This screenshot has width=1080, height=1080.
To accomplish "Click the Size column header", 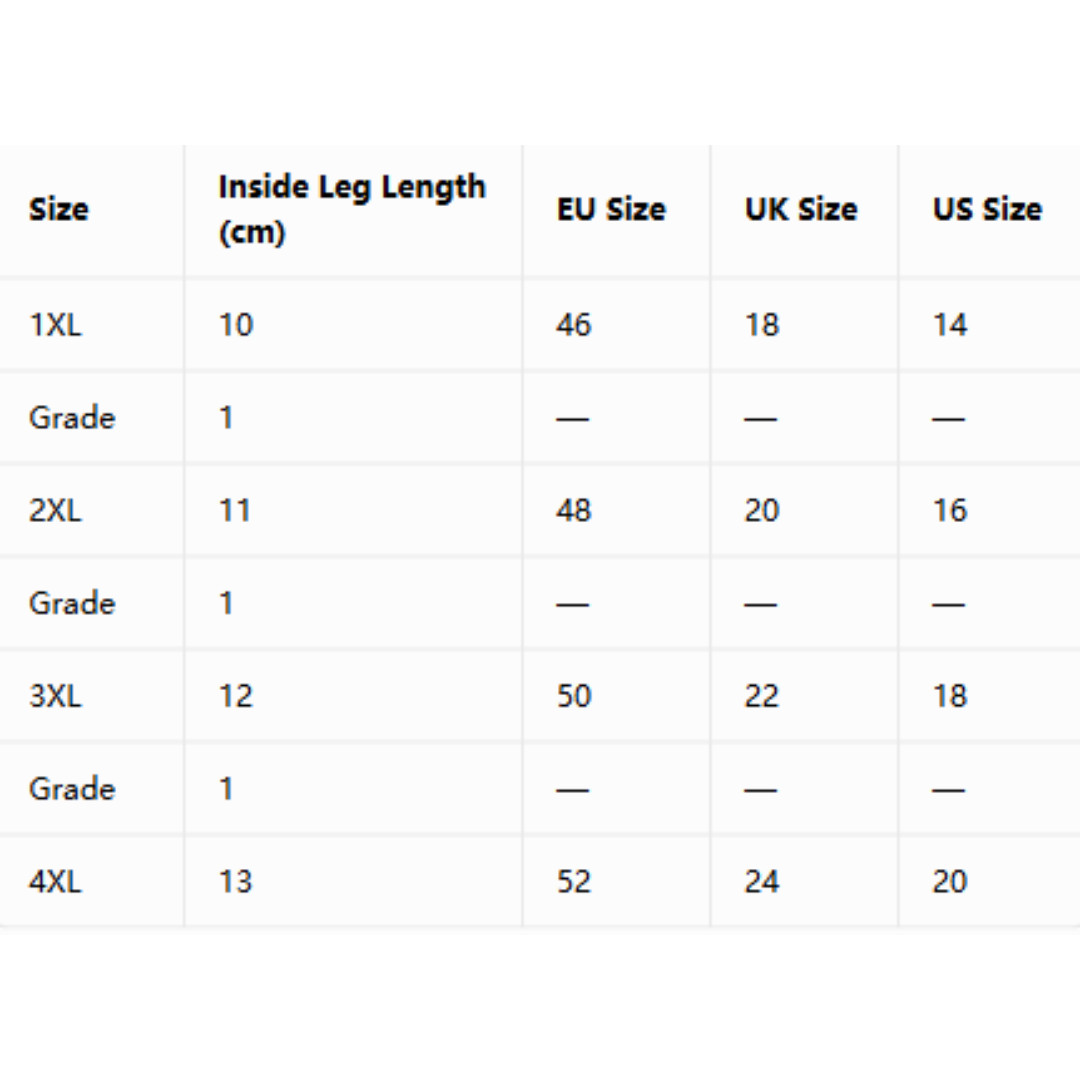I will (59, 209).
